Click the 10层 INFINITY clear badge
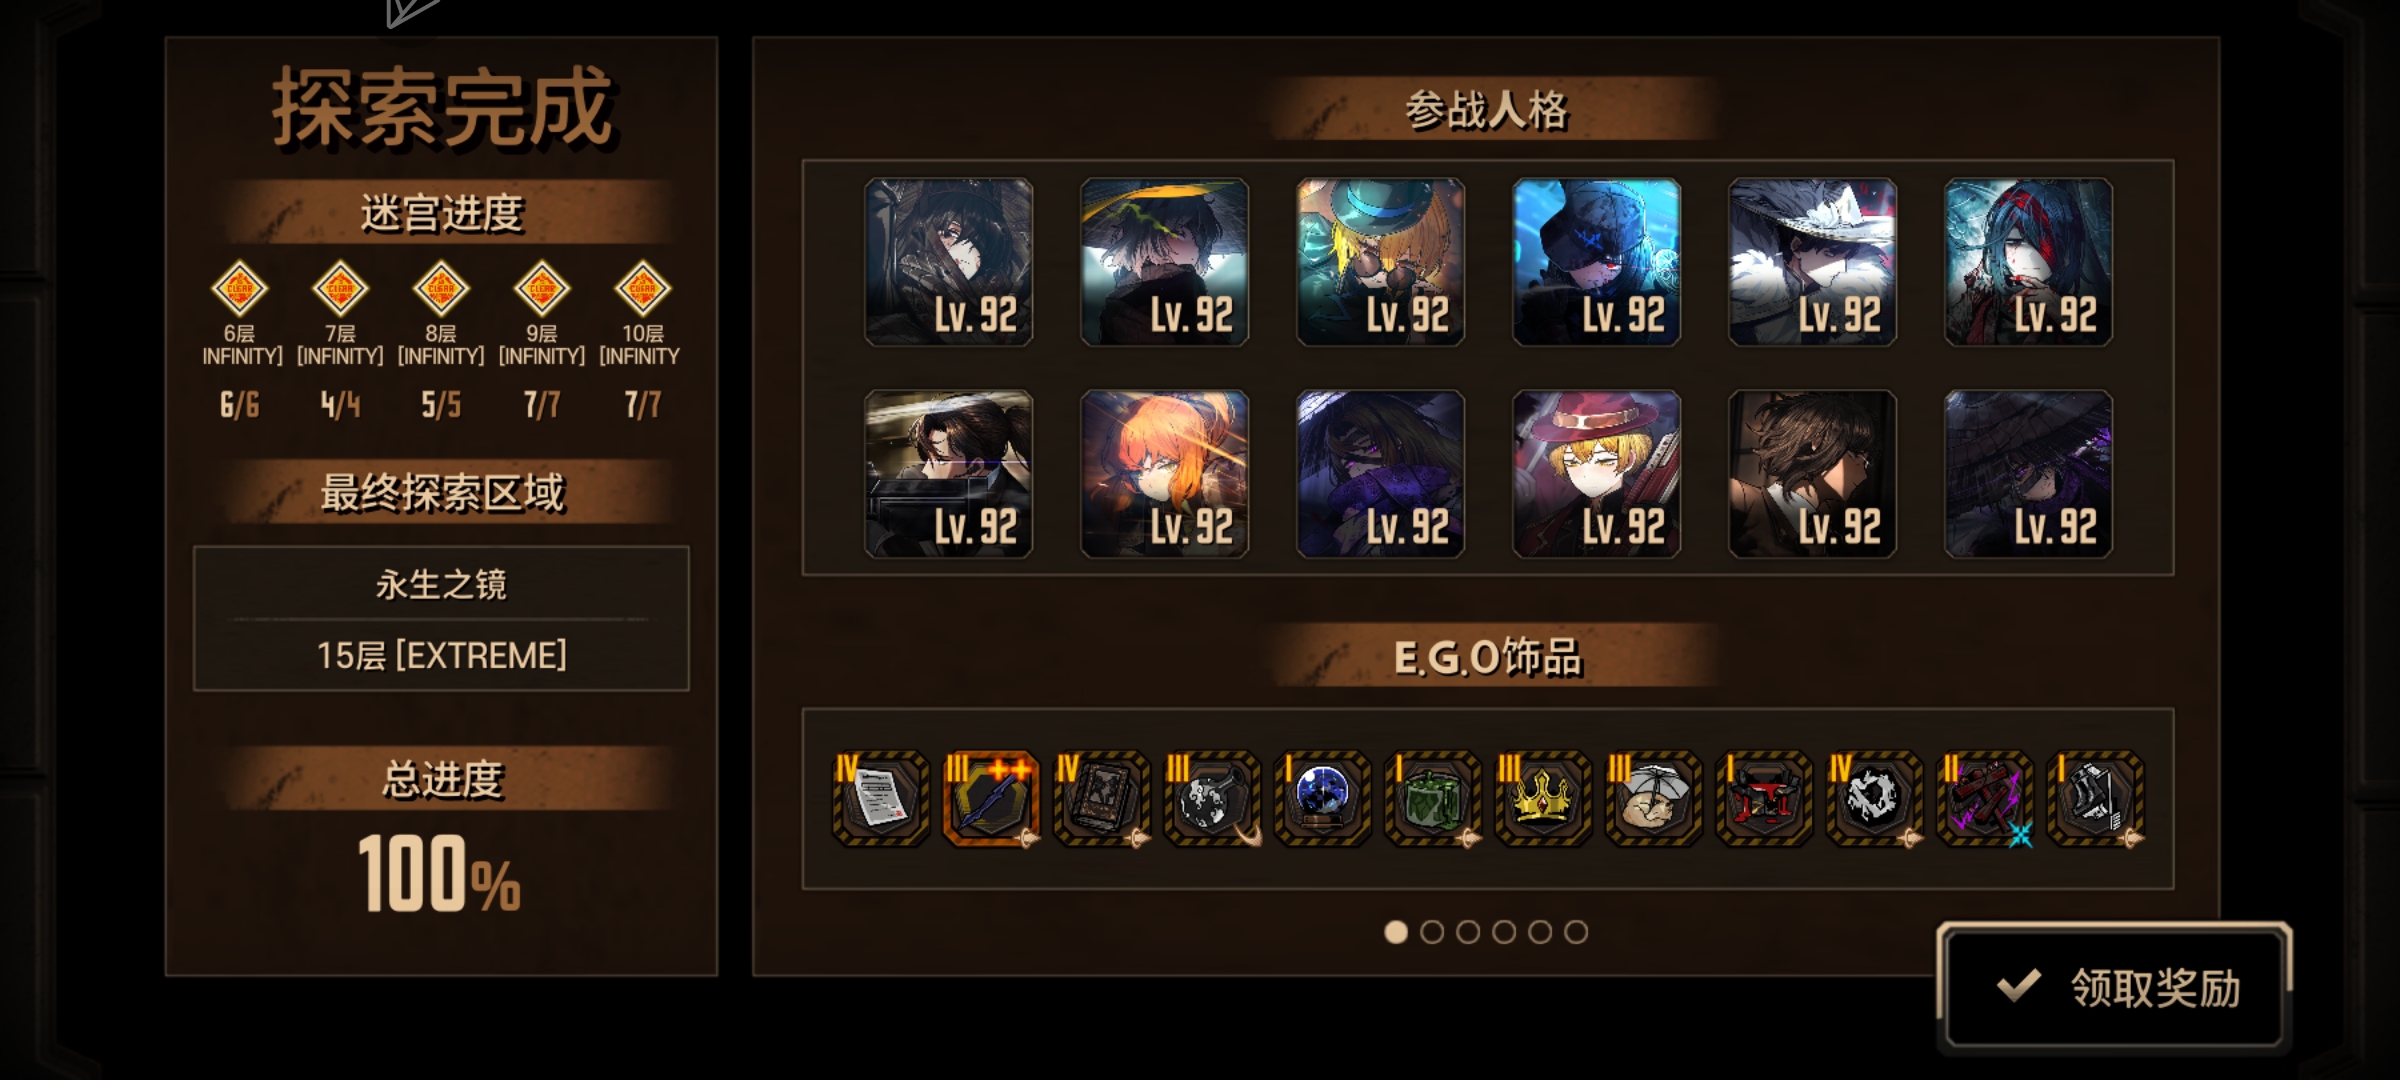Viewport: 2400px width, 1080px height. click(x=642, y=289)
